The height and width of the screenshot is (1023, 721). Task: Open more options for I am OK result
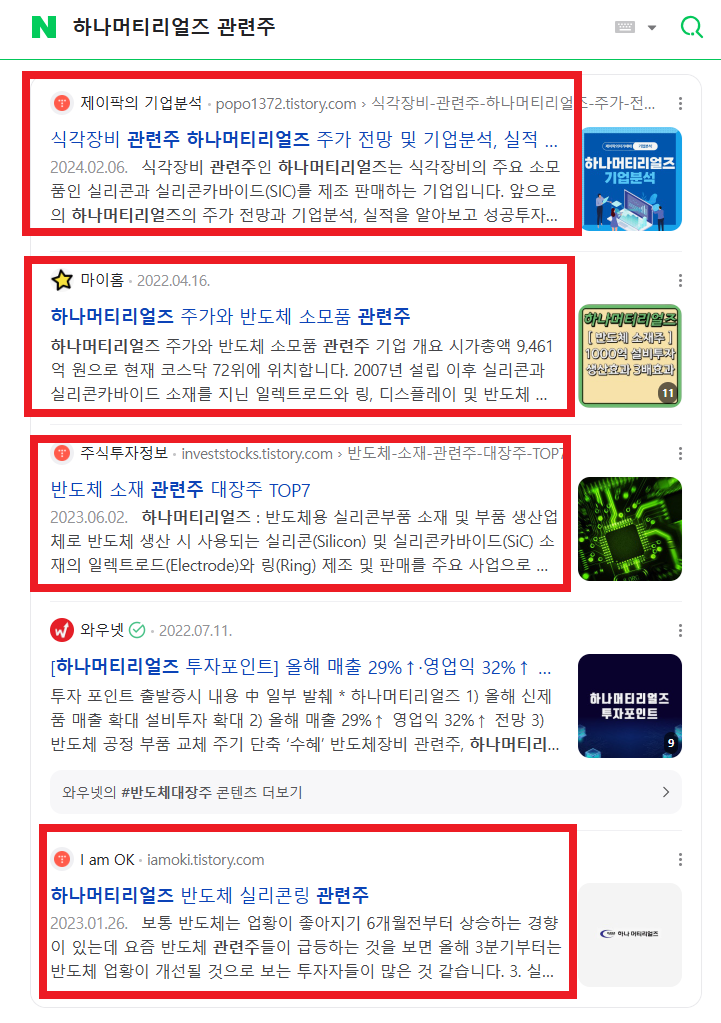tap(680, 860)
